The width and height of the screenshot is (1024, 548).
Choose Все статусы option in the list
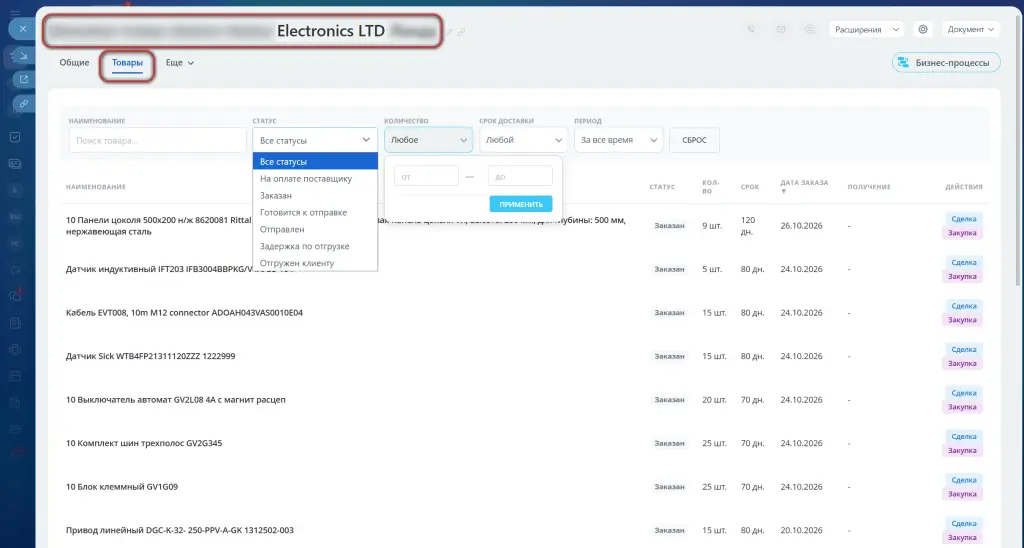click(315, 161)
